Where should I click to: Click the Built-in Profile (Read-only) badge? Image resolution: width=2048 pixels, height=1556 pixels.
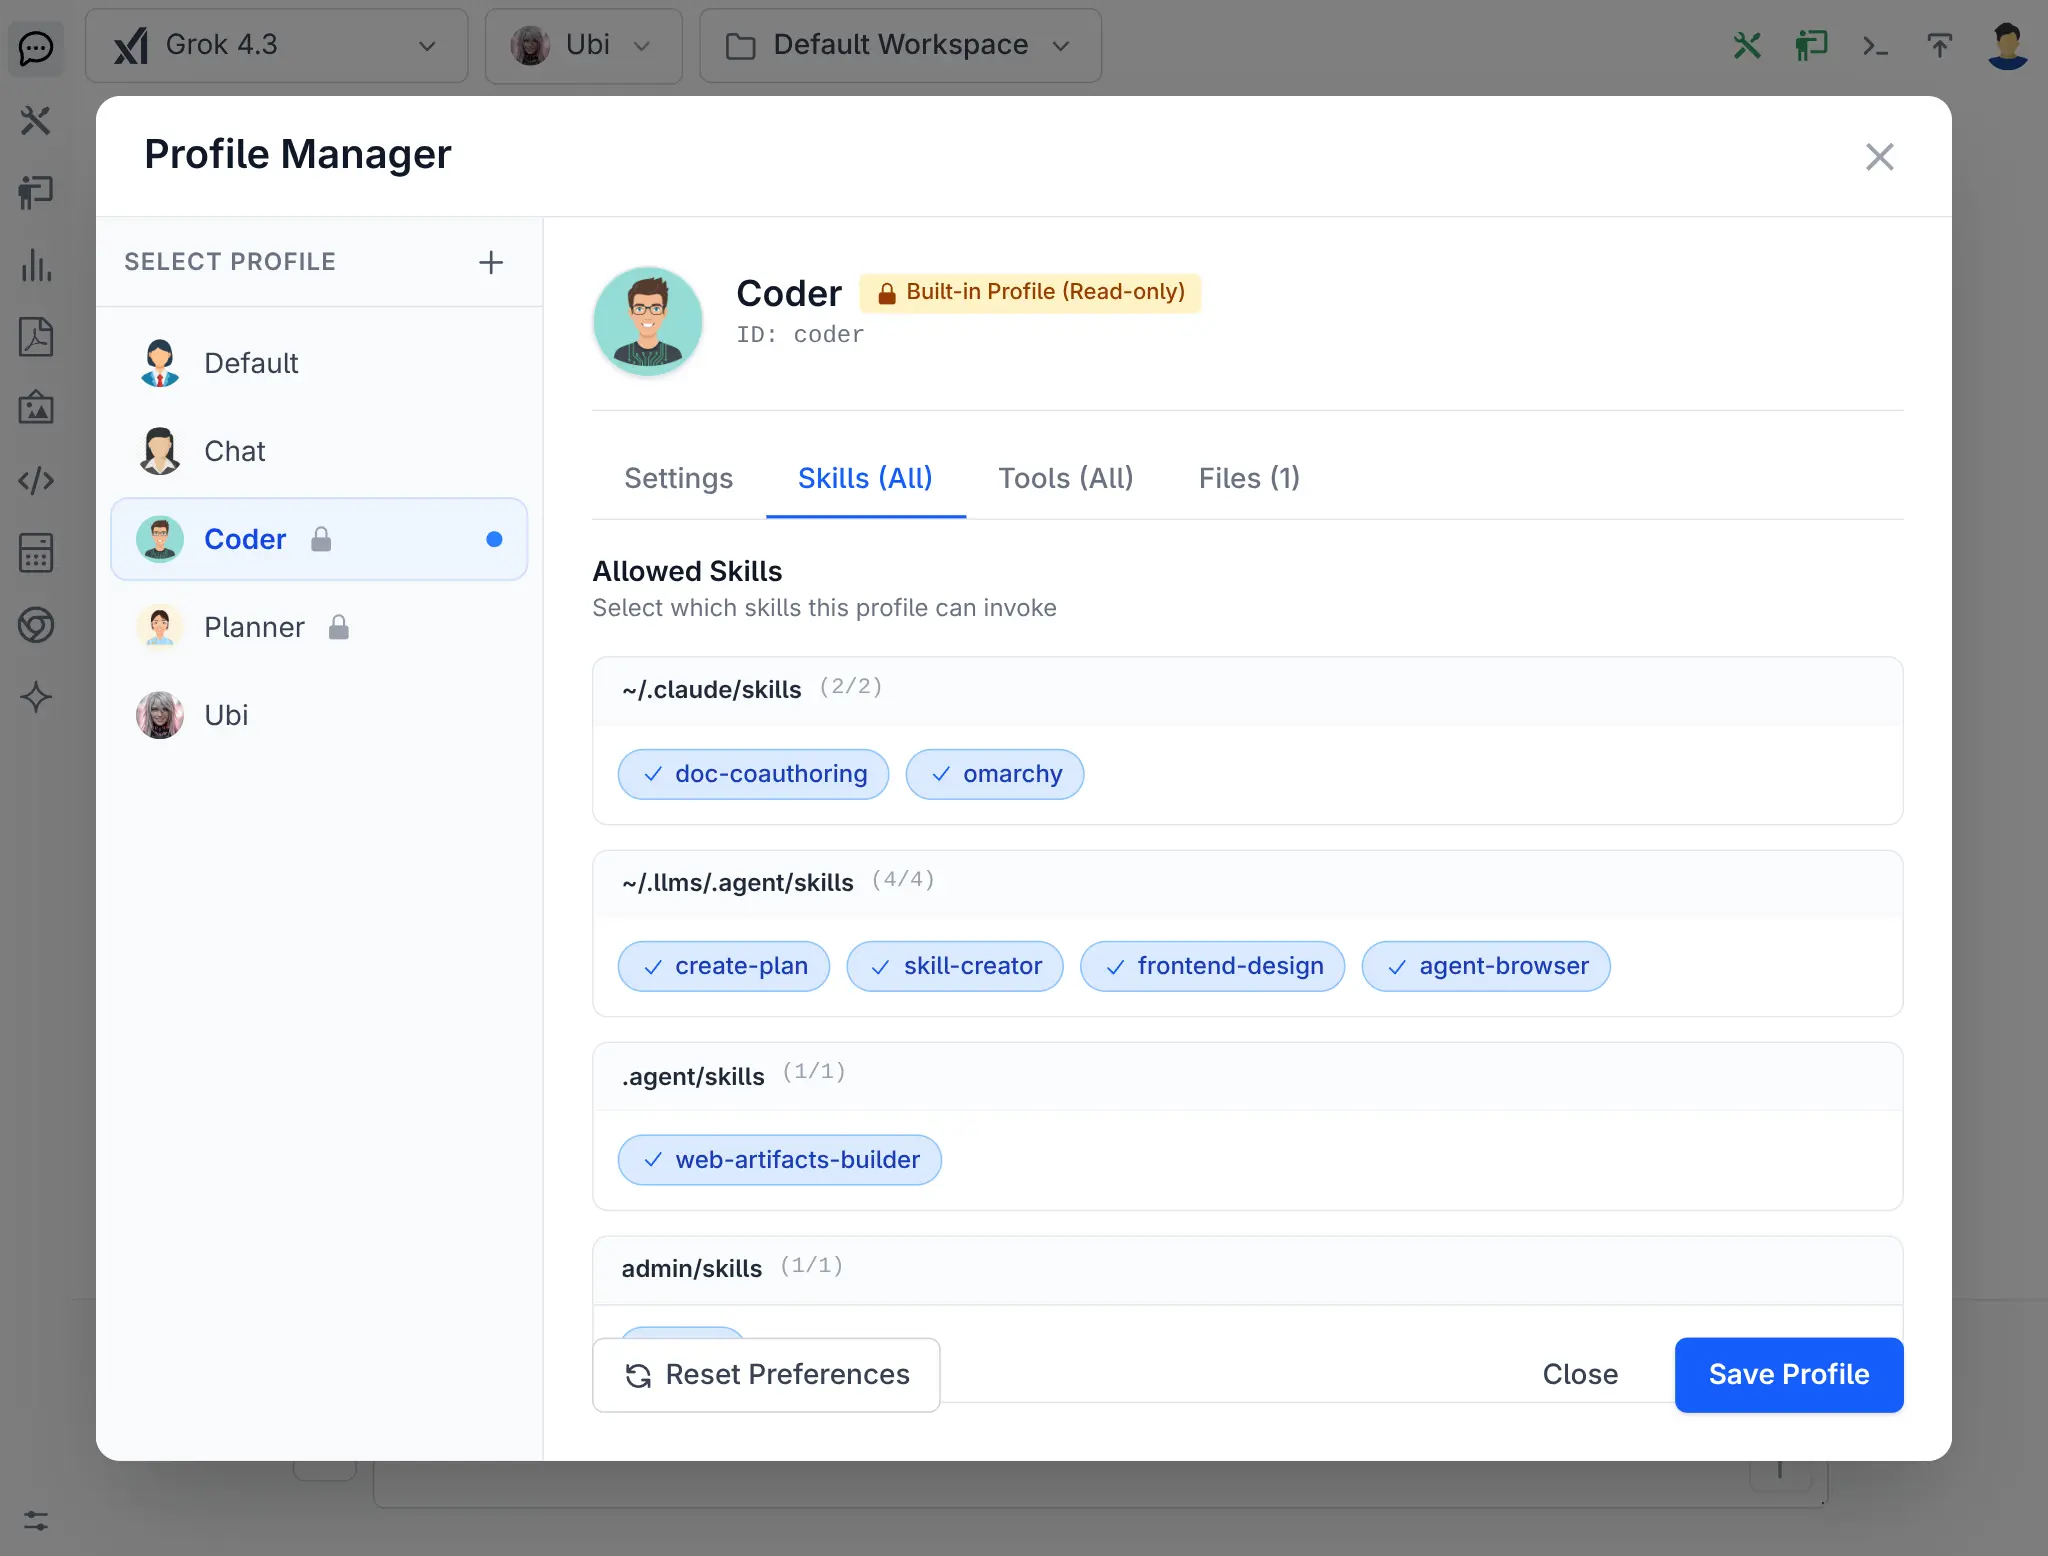[1030, 293]
